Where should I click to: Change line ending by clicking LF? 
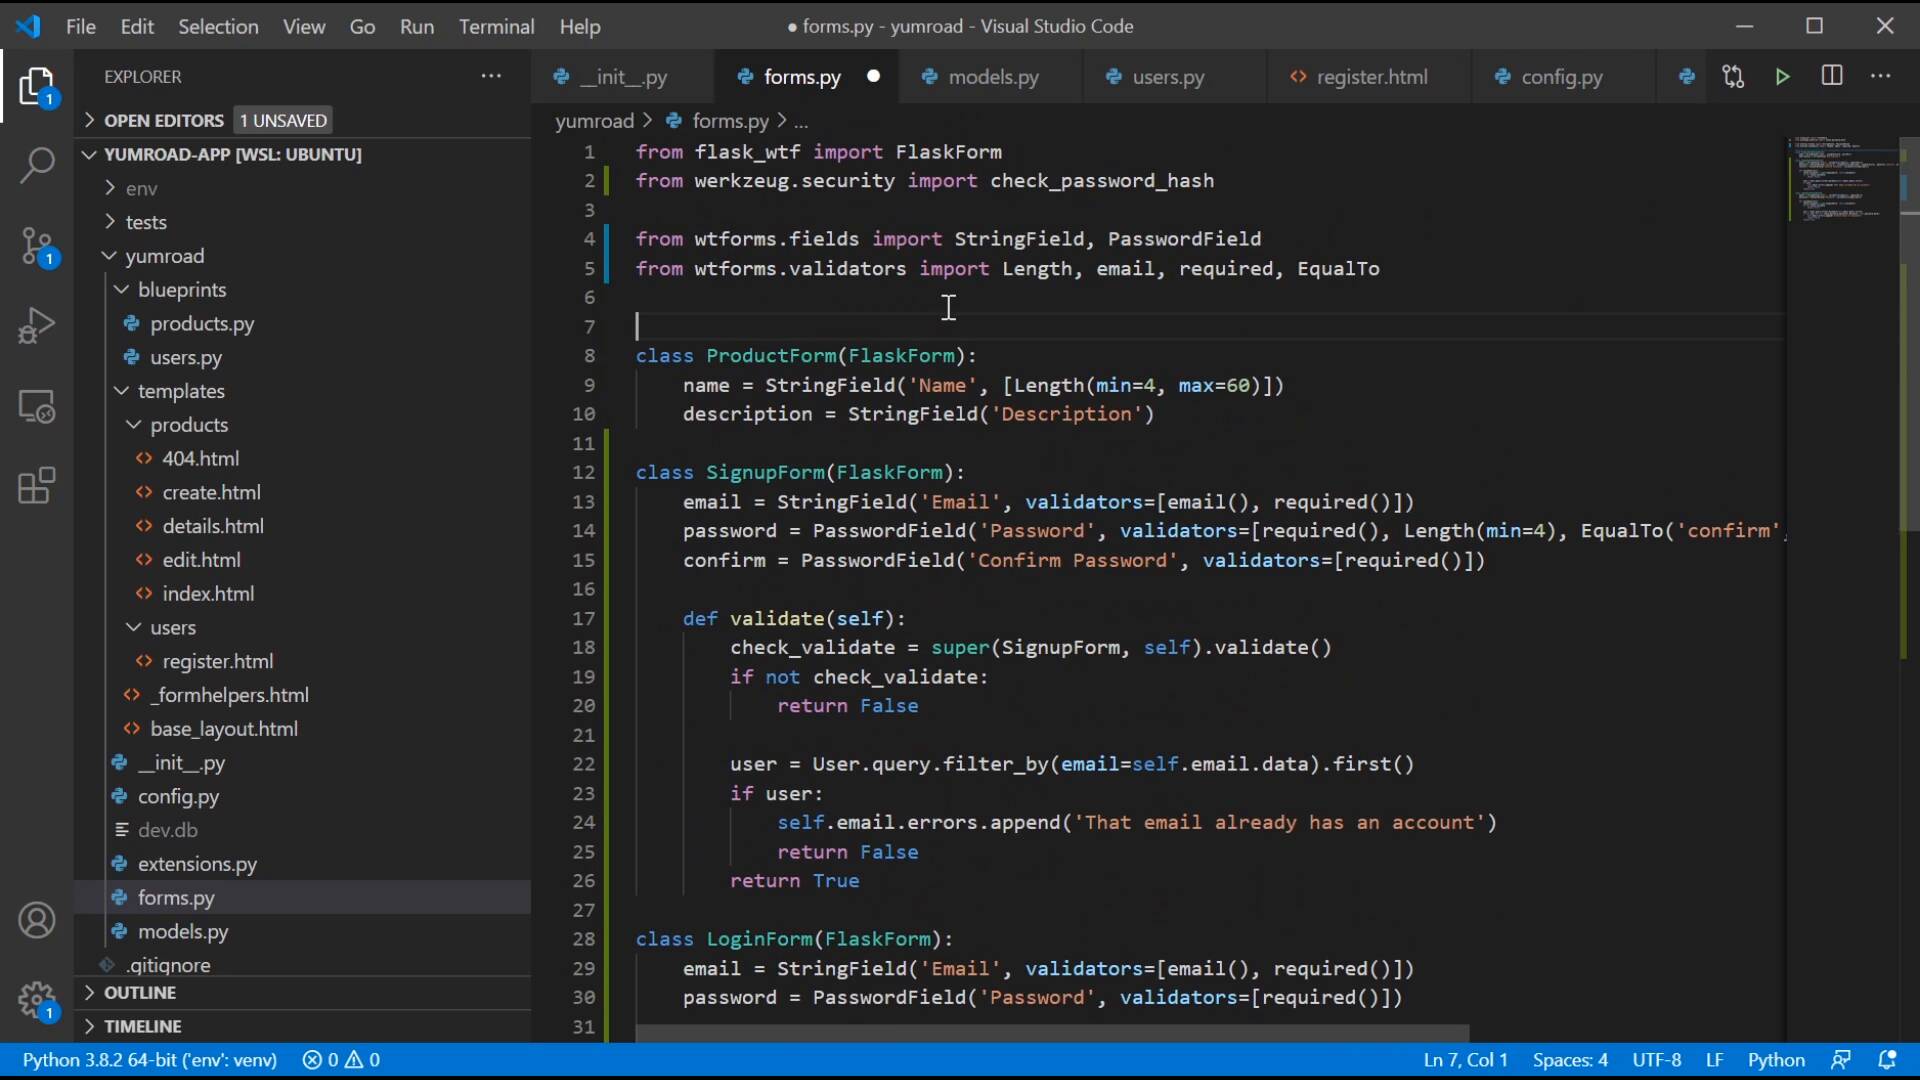1714,1059
